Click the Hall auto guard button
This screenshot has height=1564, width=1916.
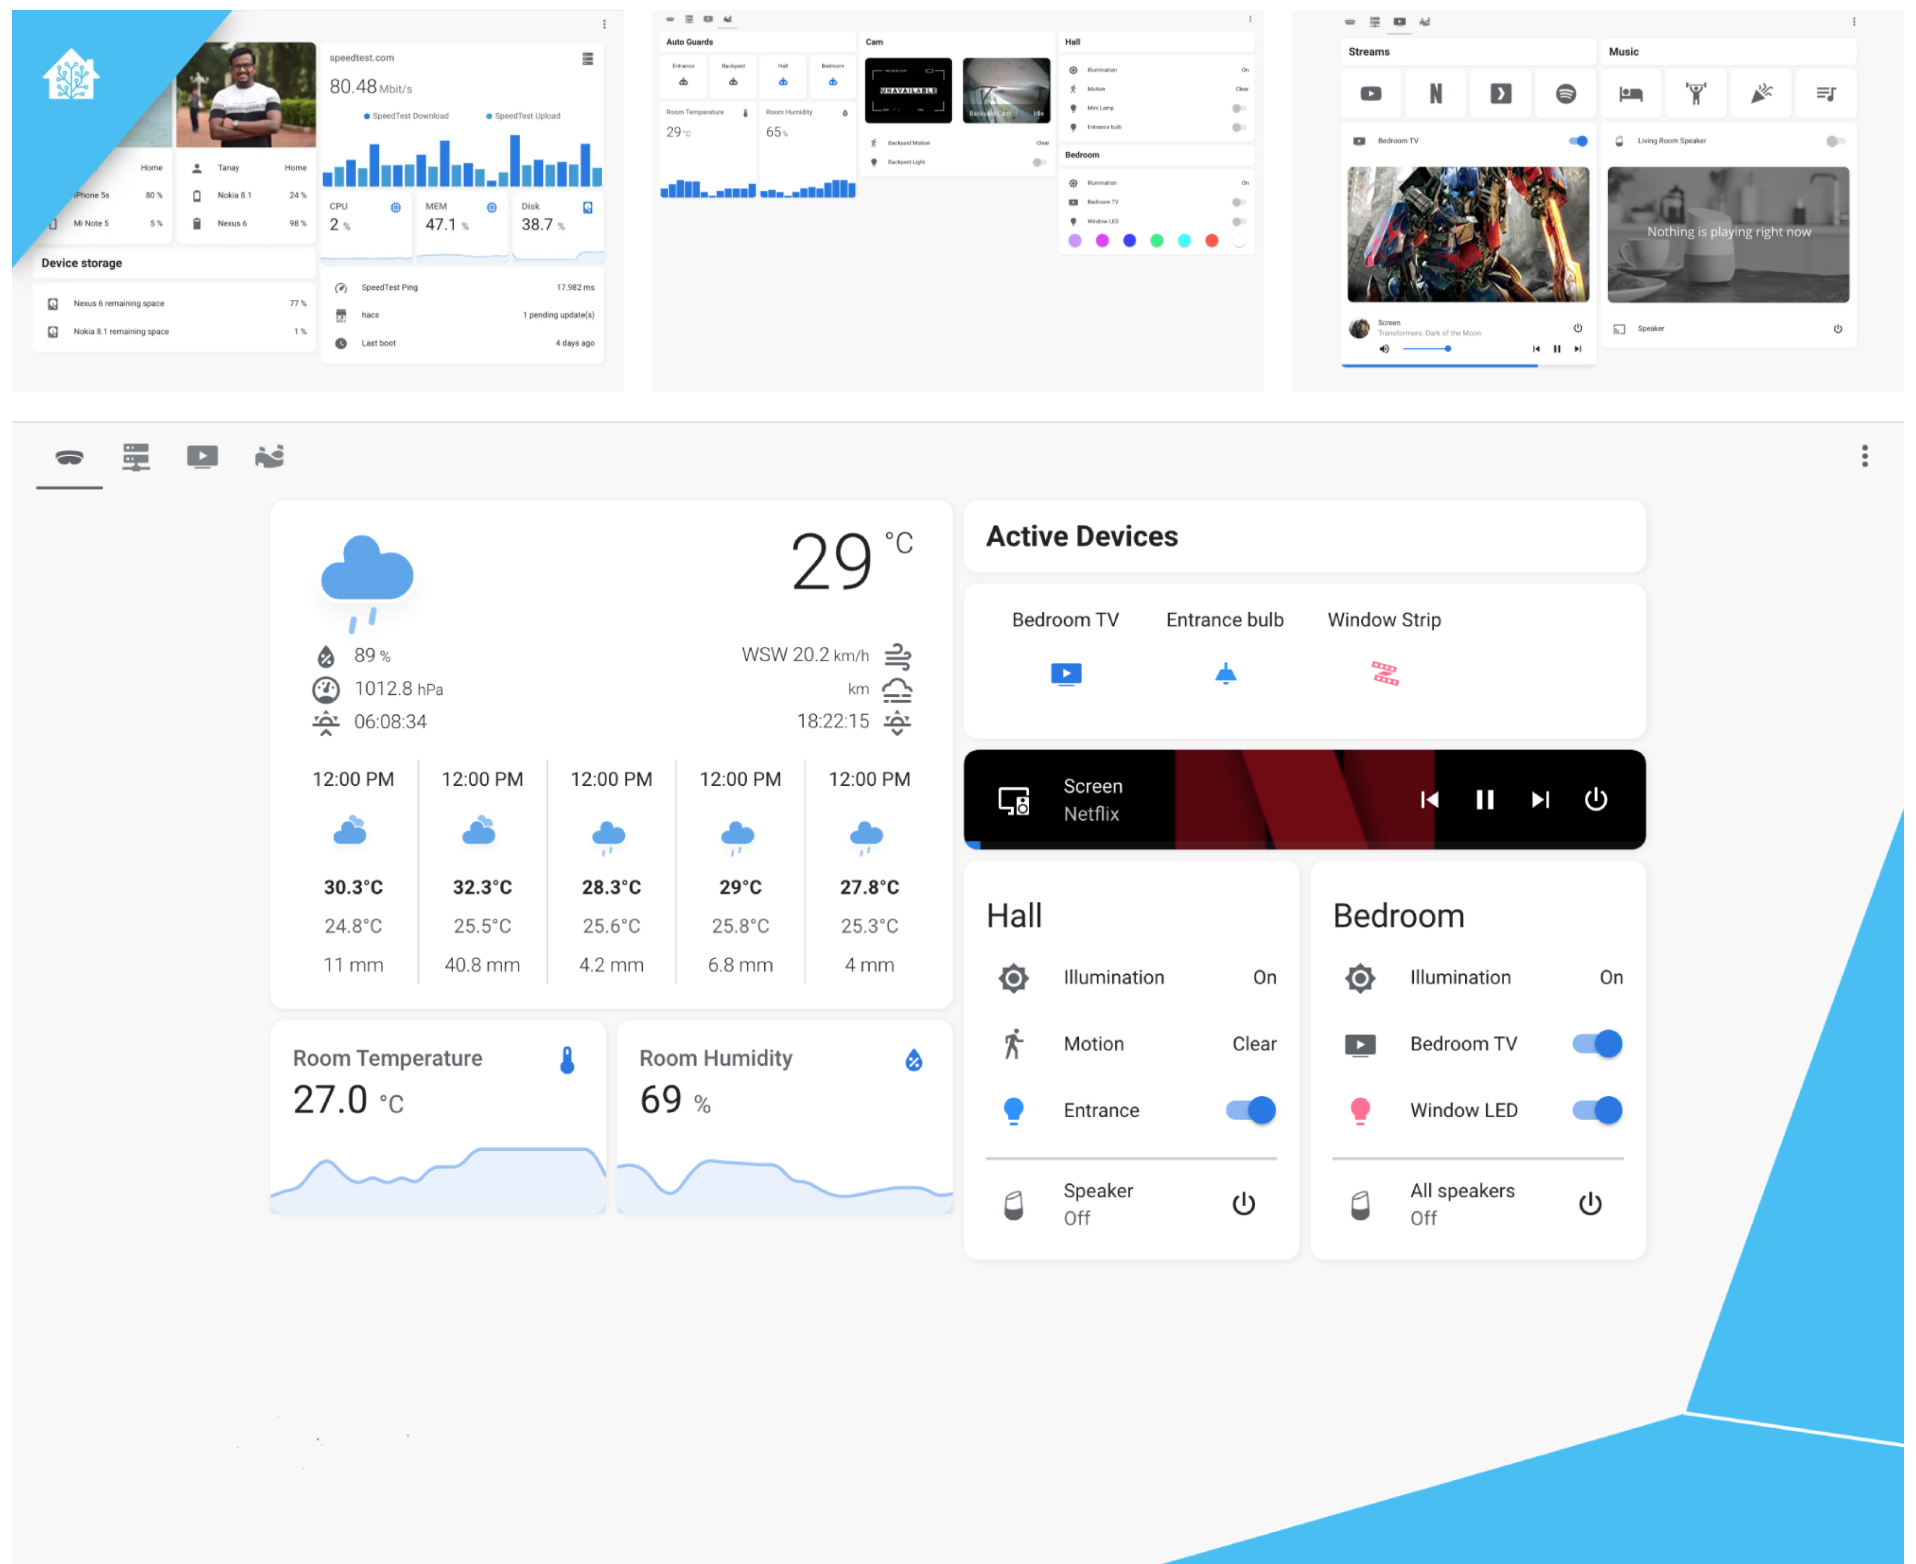click(x=783, y=76)
